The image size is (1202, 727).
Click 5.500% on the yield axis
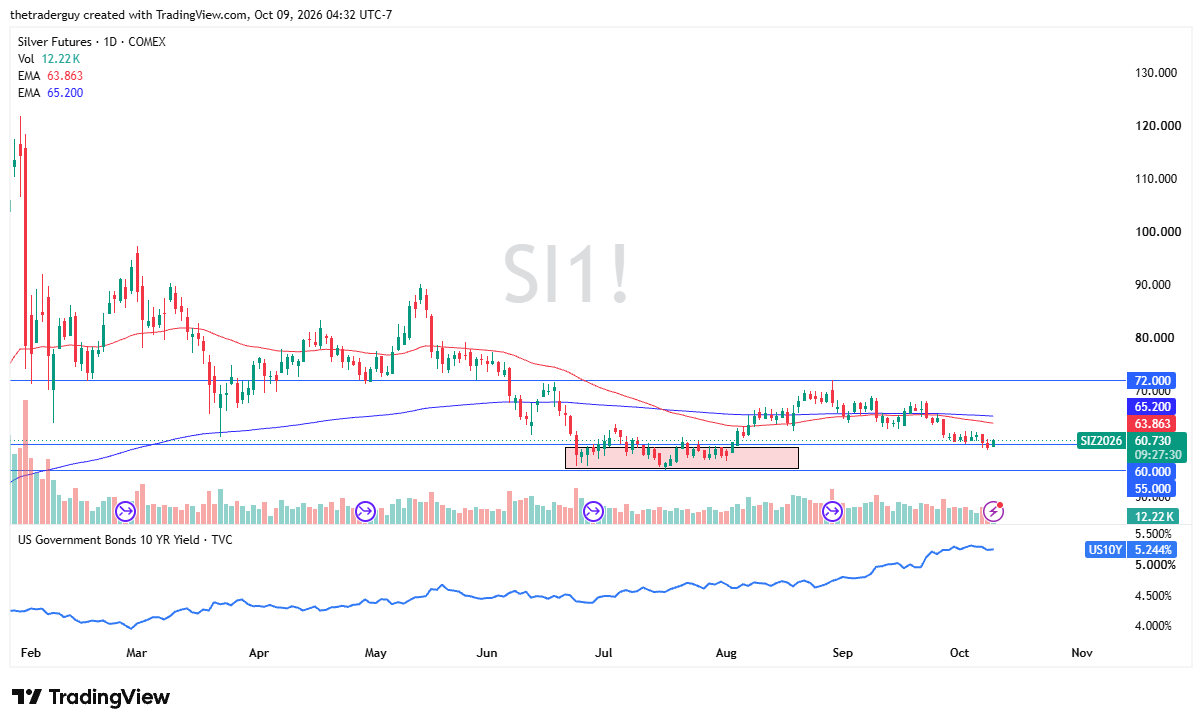click(1153, 534)
